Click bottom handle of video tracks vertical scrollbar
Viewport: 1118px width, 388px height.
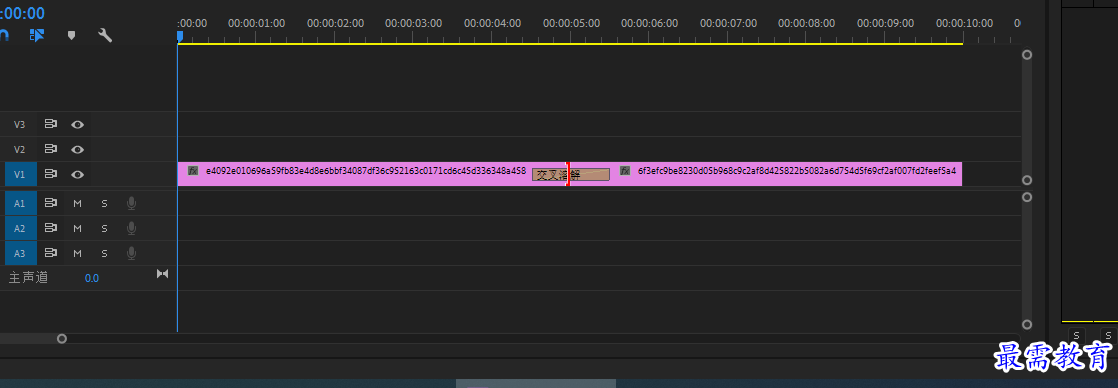coord(1027,180)
